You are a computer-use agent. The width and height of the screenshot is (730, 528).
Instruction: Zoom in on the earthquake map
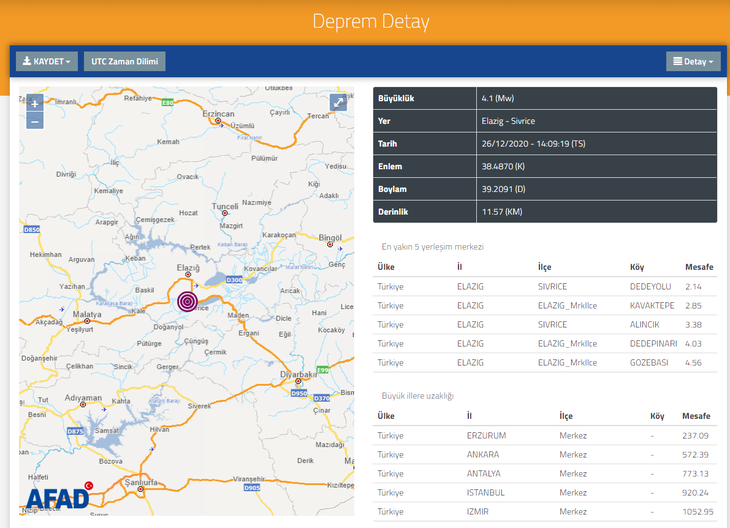tap(34, 103)
